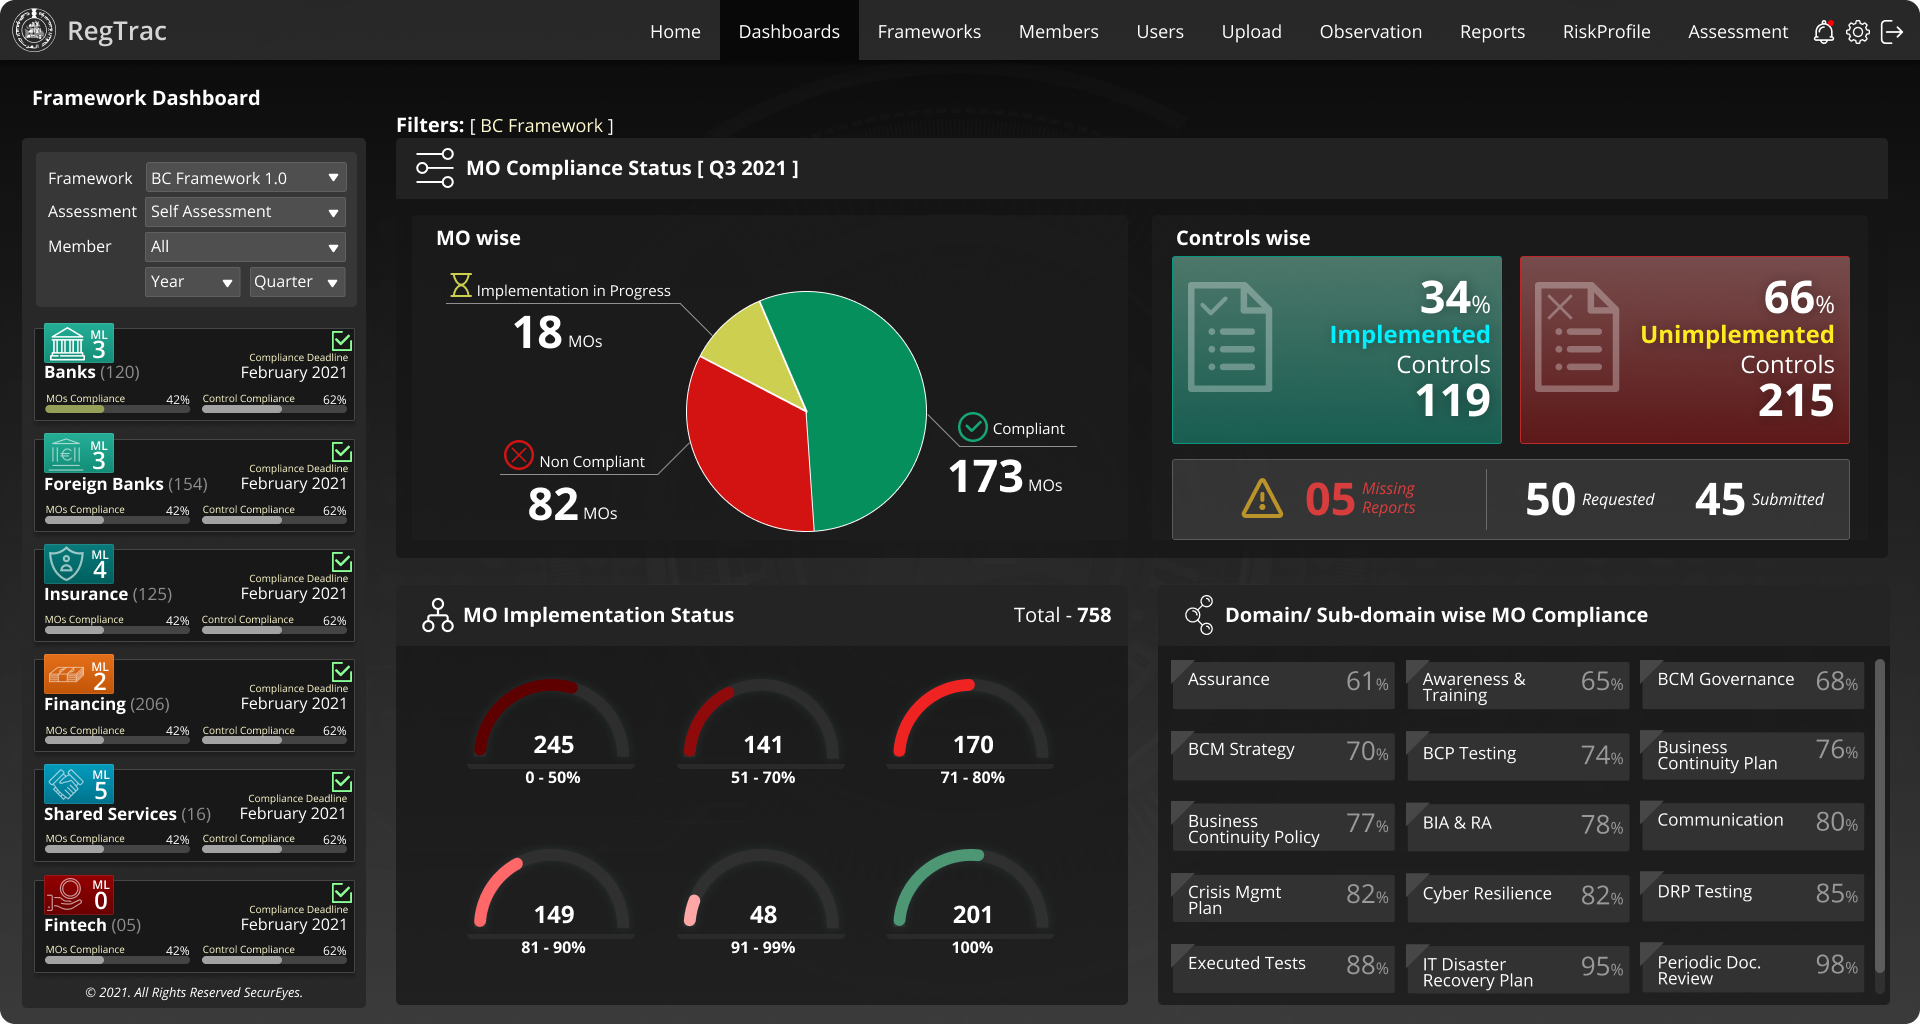The height and width of the screenshot is (1024, 1920).
Task: Click the notifications bell icon
Action: tap(1823, 32)
